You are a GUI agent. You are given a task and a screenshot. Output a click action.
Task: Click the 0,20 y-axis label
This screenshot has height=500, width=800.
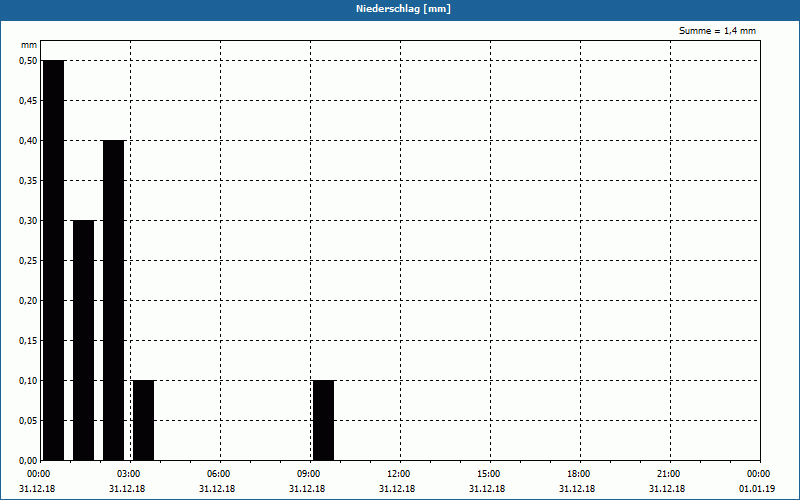[28, 301]
